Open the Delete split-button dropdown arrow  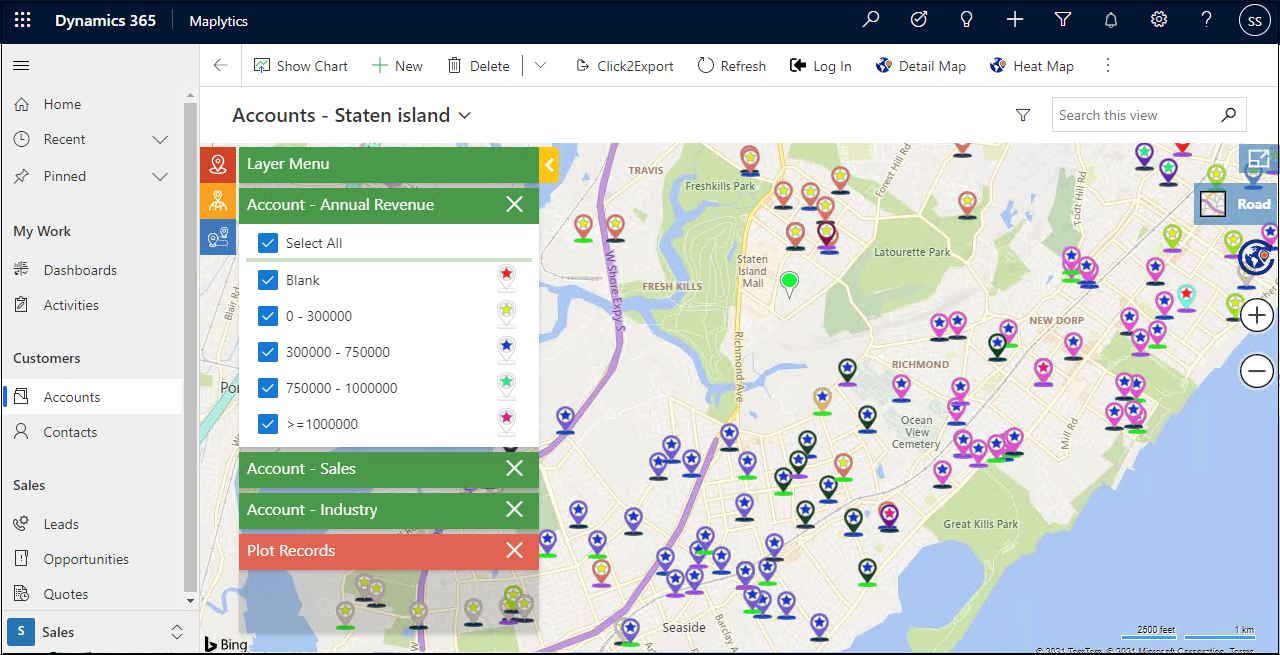point(541,66)
